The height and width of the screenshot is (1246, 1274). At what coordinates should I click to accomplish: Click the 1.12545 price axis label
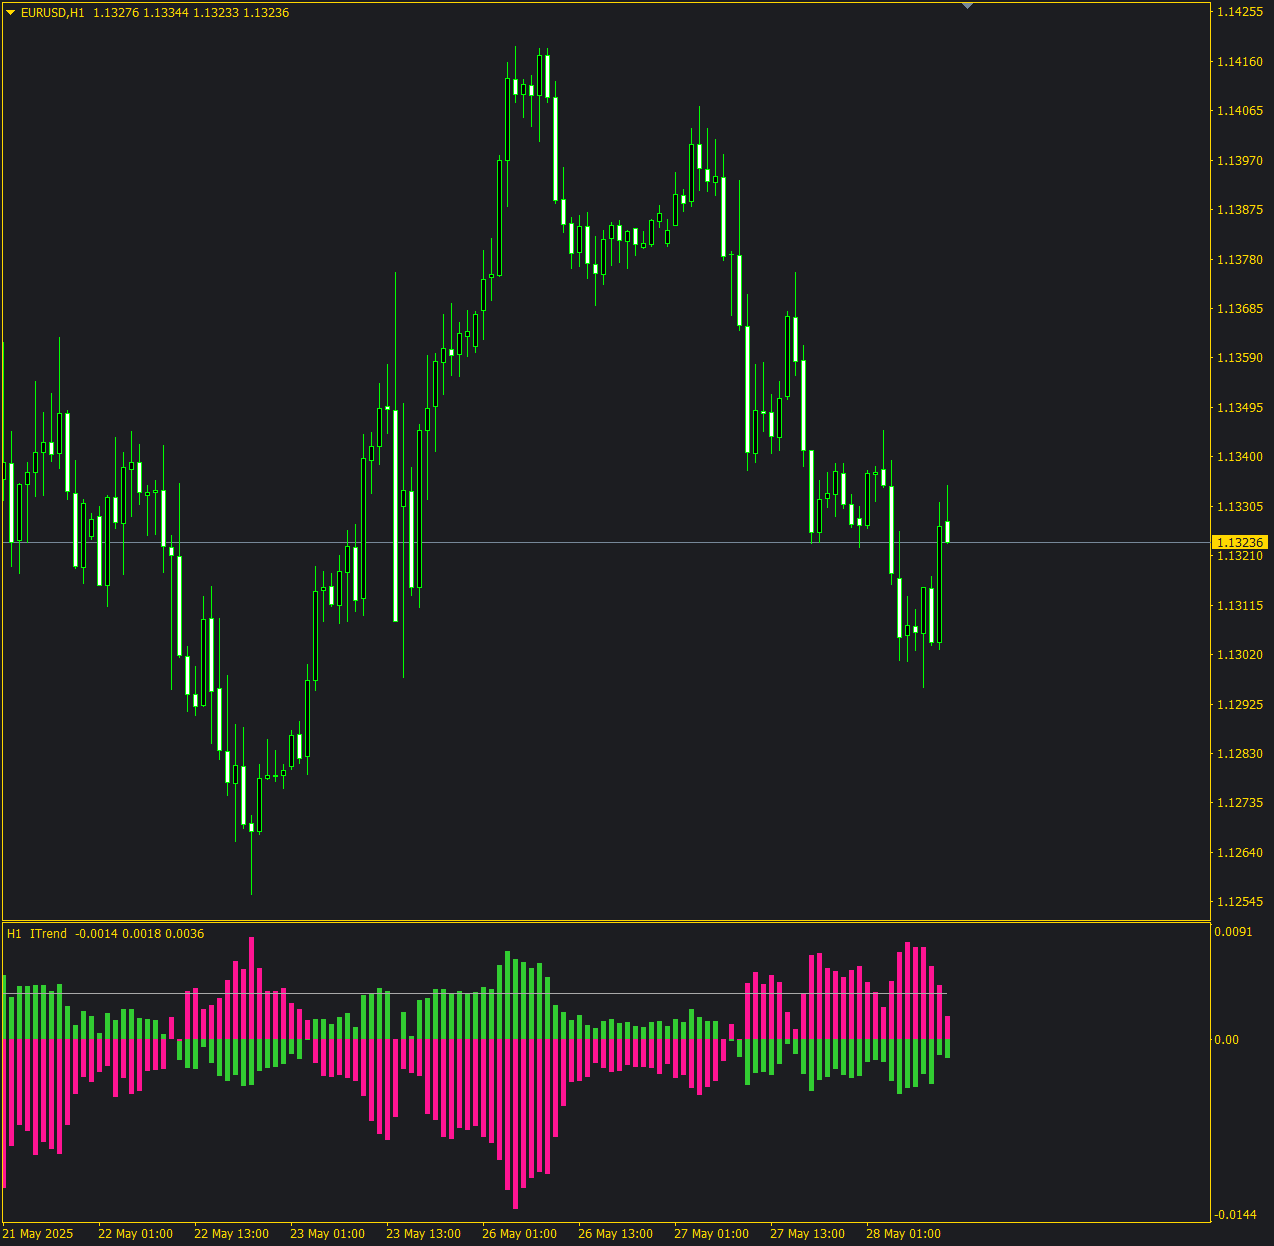coord(1239,902)
